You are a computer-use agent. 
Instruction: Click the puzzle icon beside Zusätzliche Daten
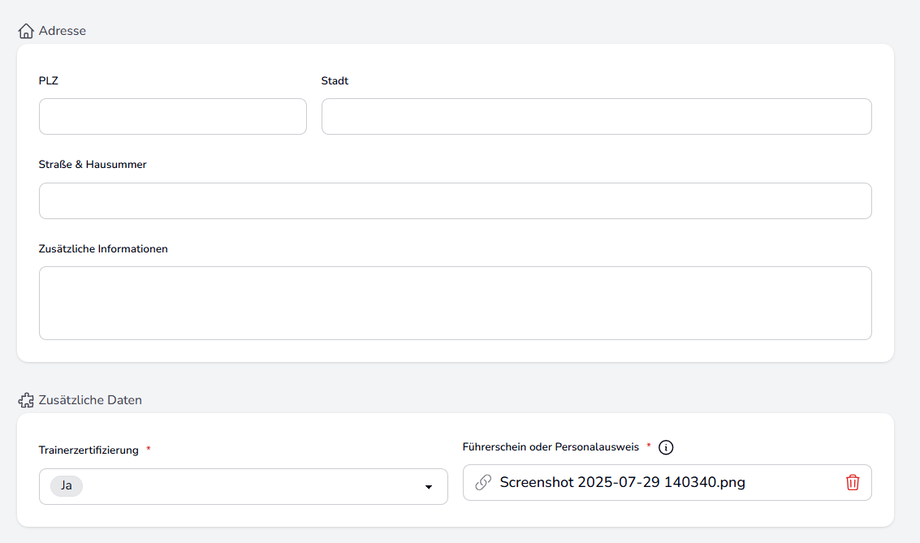pos(26,400)
